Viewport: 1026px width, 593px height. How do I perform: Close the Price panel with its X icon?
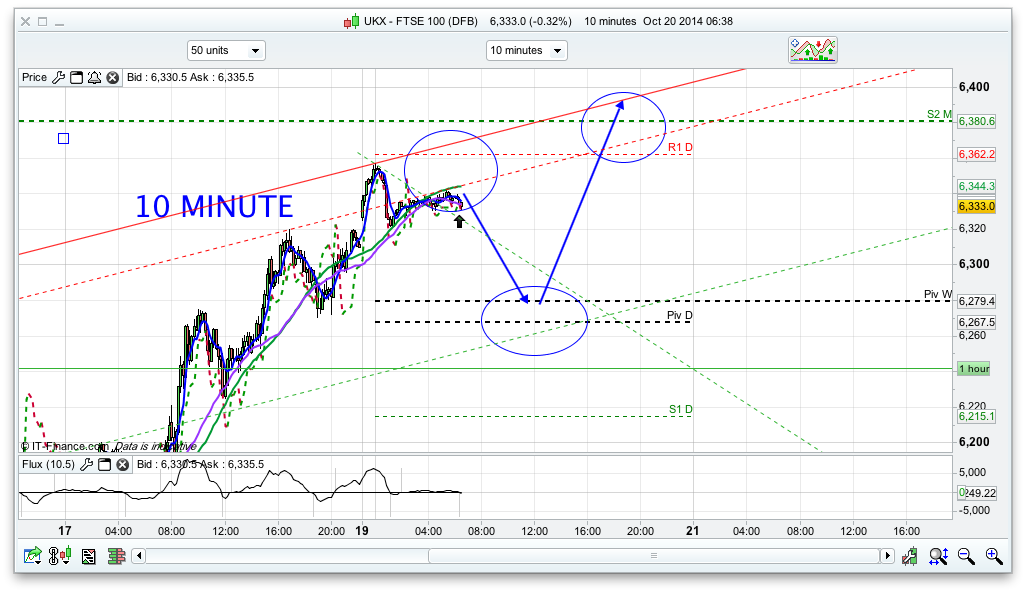click(x=113, y=77)
